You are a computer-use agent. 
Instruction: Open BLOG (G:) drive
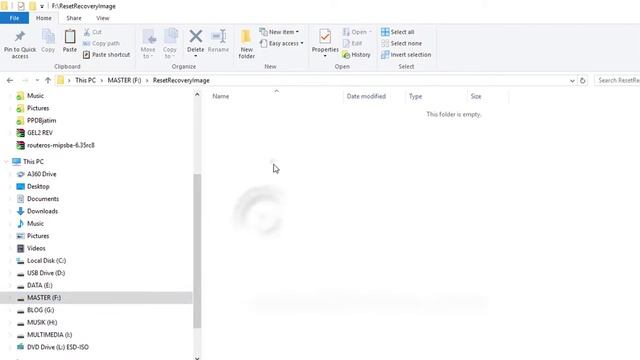(40, 310)
